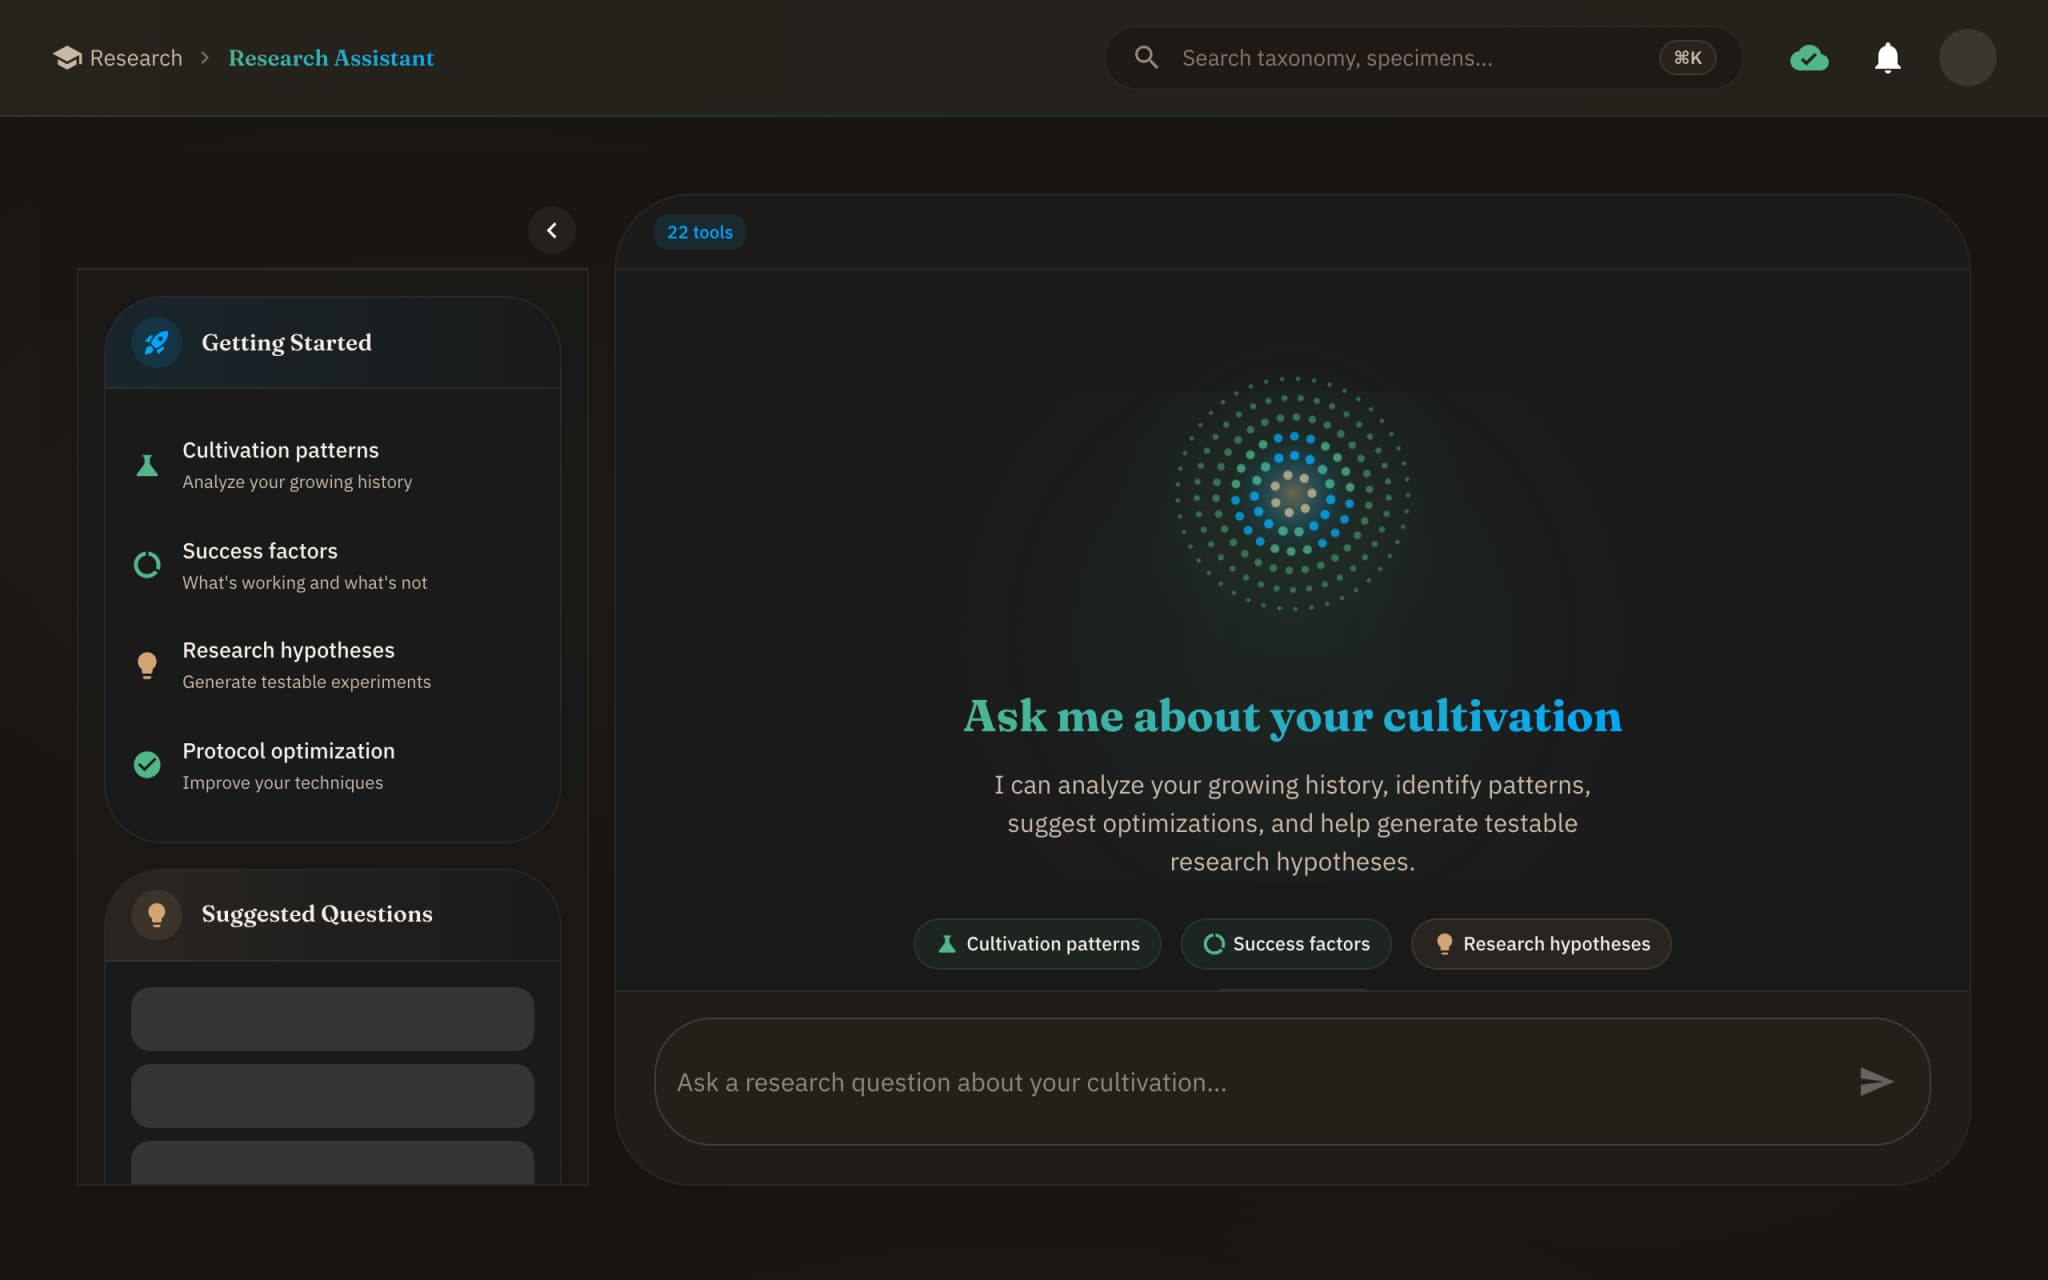Open the Research breadcrumb link
The width and height of the screenshot is (2048, 1280).
tap(118, 58)
